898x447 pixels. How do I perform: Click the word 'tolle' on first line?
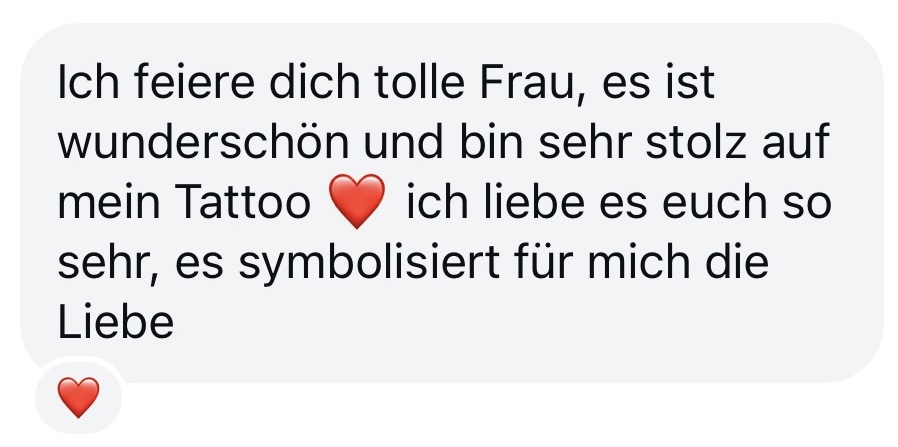pos(419,82)
